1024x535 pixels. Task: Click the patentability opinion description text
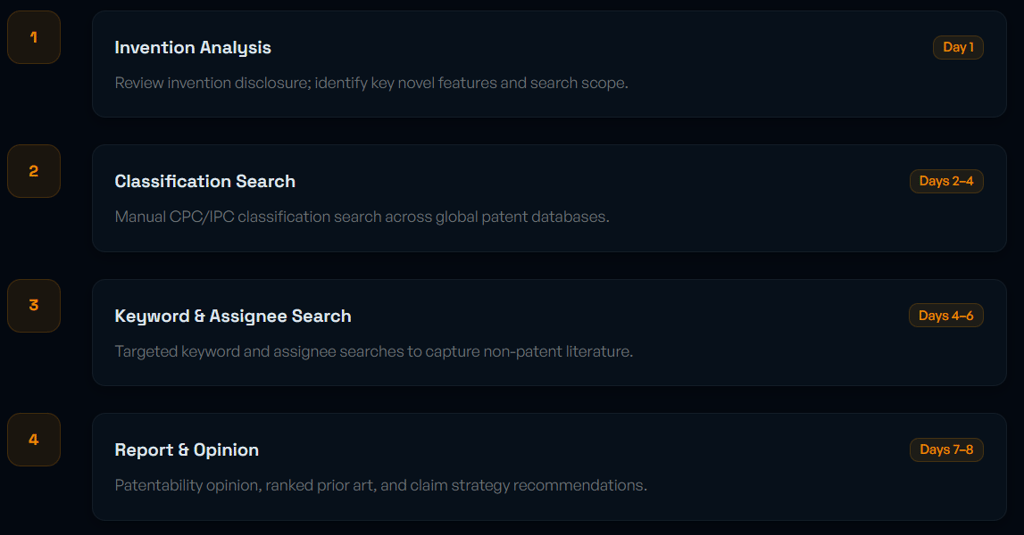point(381,485)
